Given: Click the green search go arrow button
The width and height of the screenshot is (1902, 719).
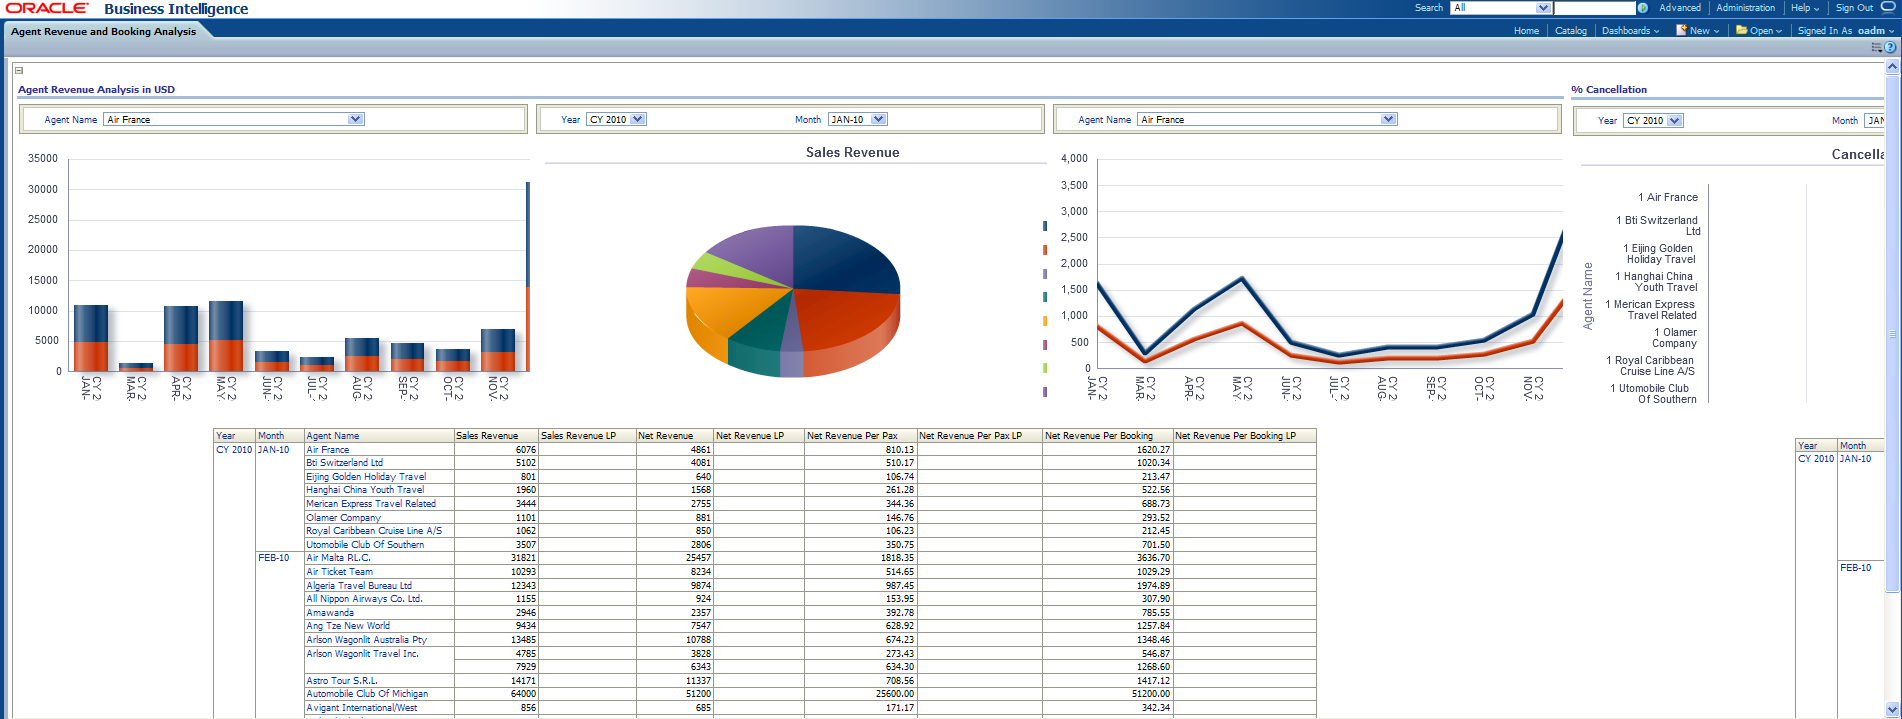Looking at the screenshot, I should [1642, 8].
